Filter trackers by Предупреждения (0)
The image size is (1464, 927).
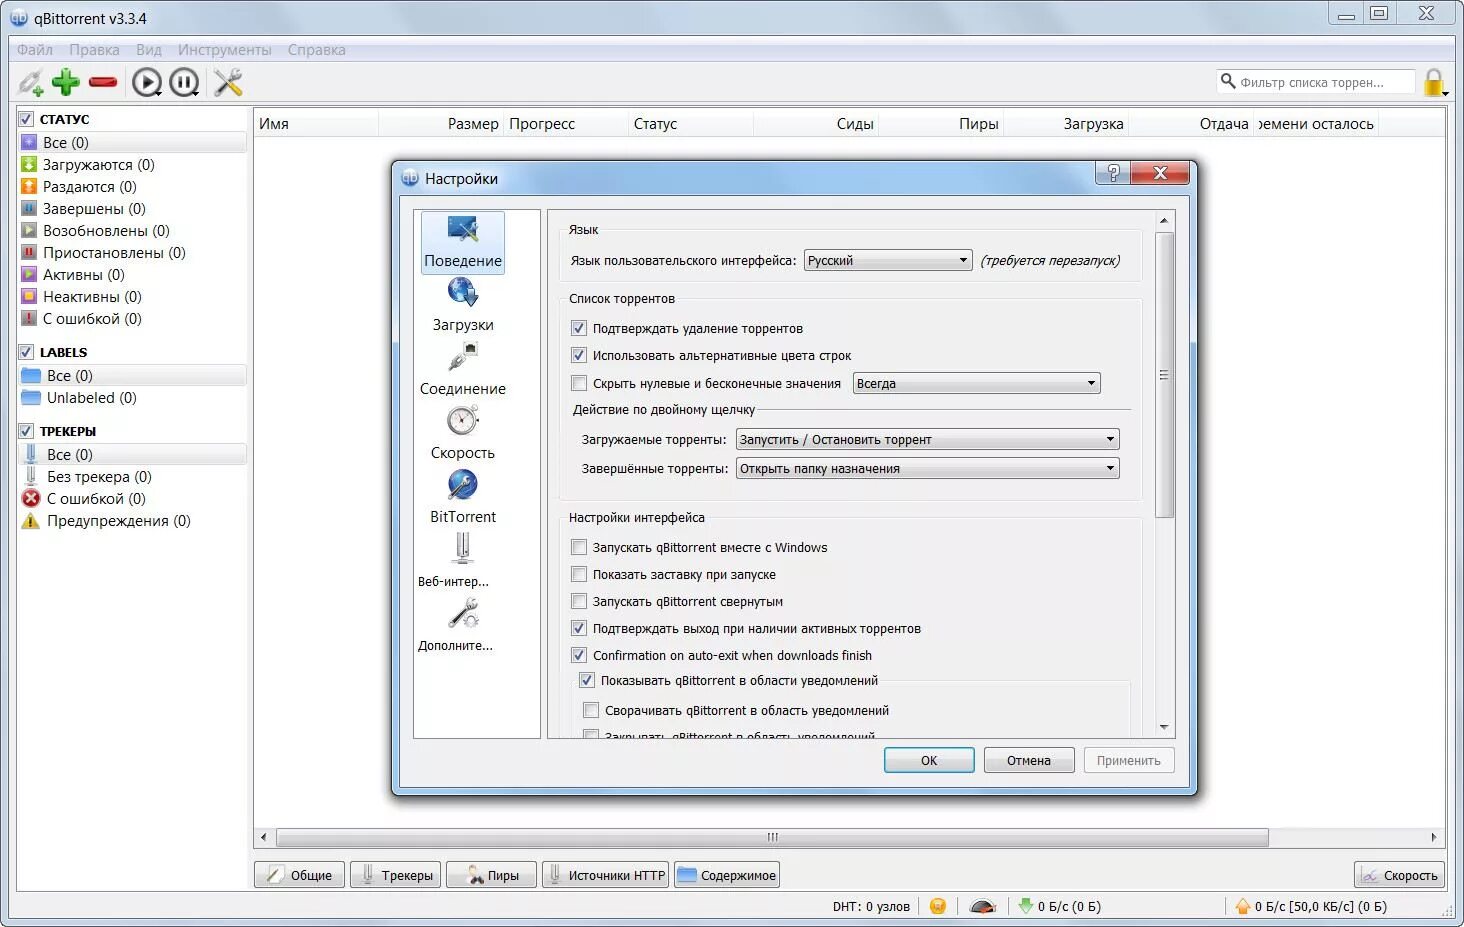point(132,521)
